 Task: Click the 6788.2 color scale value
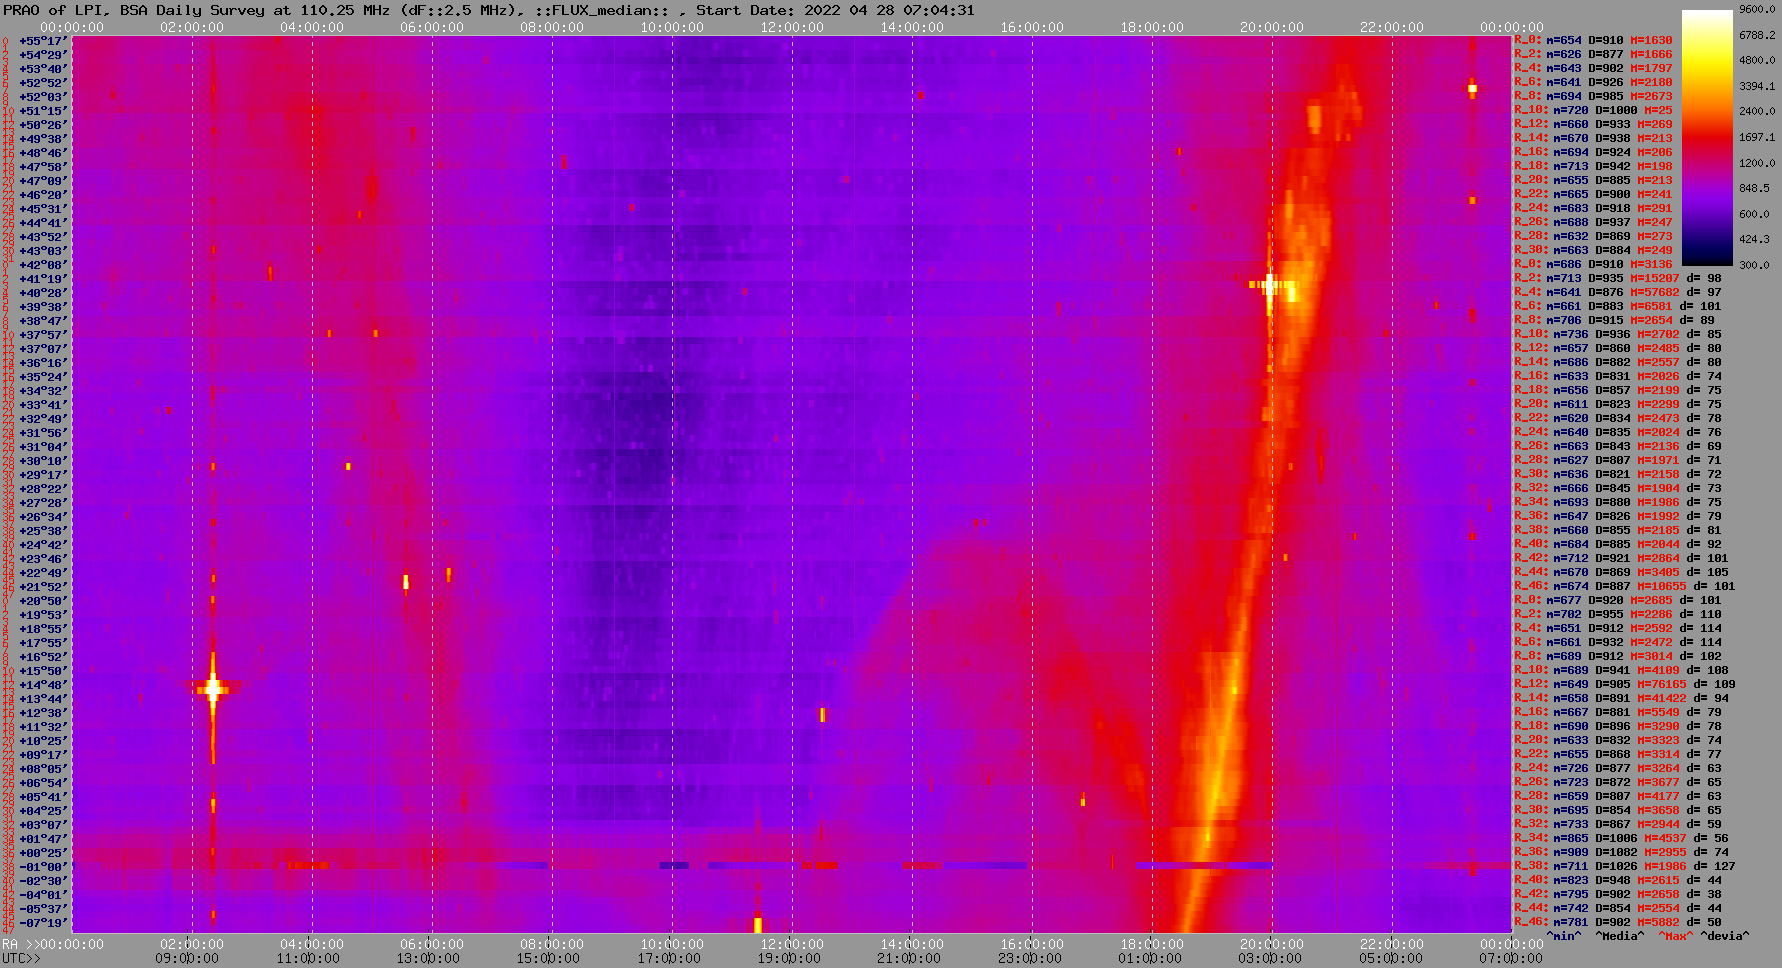pos(1757,35)
